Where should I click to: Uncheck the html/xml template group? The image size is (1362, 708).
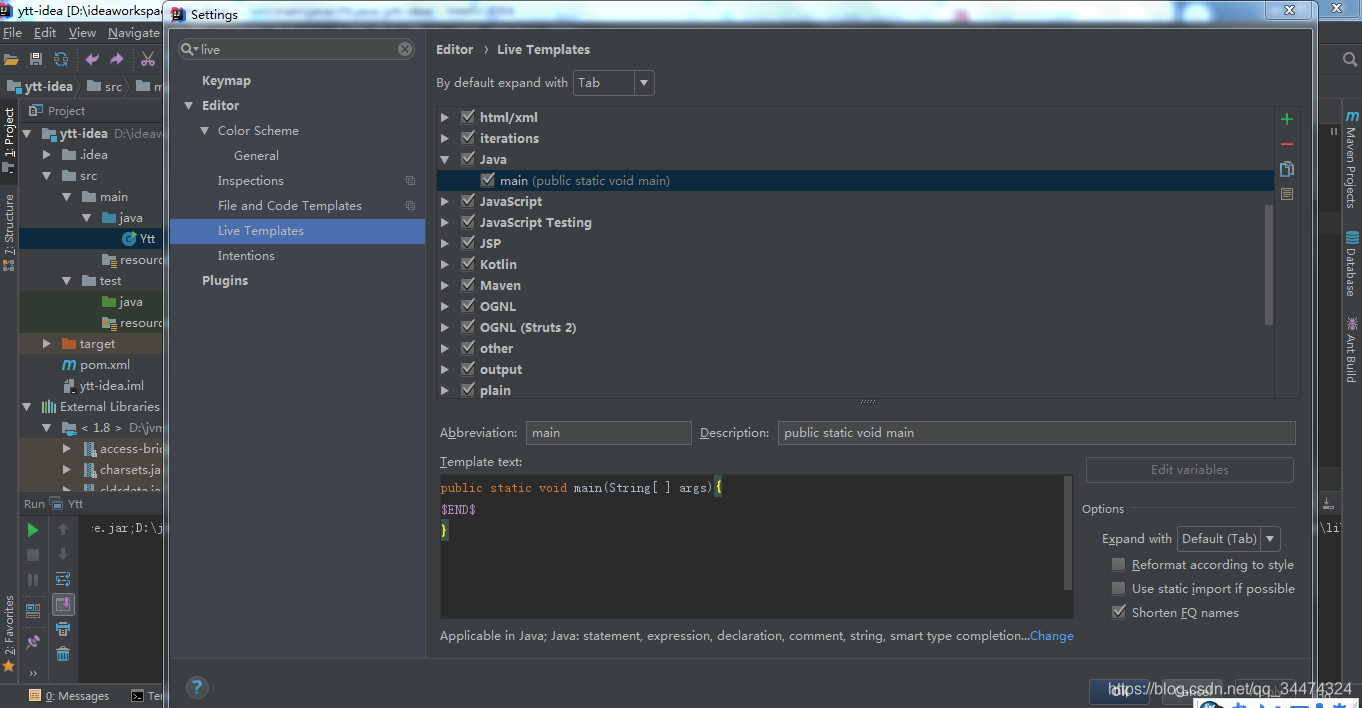tap(467, 117)
